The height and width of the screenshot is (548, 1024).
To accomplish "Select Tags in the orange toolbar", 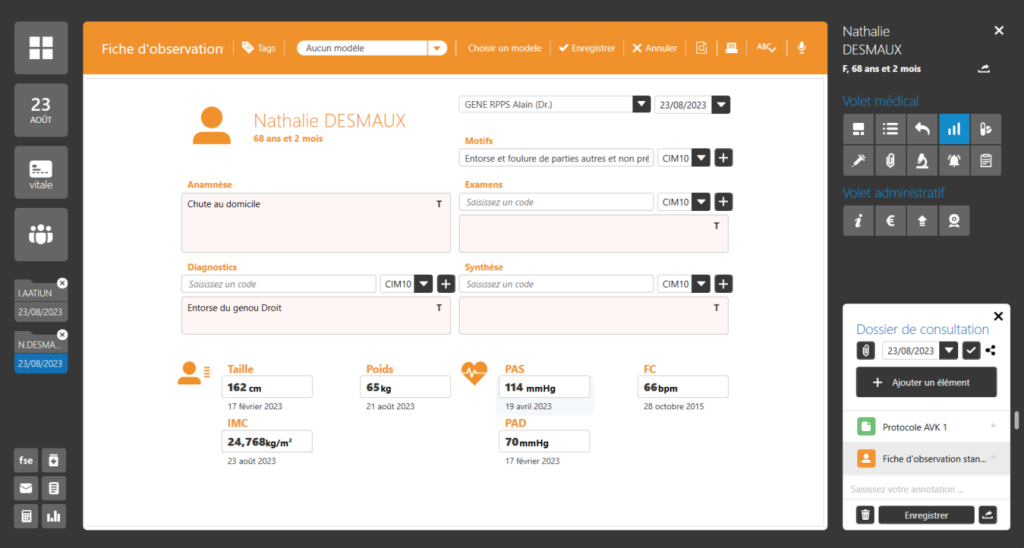I will (x=259, y=48).
